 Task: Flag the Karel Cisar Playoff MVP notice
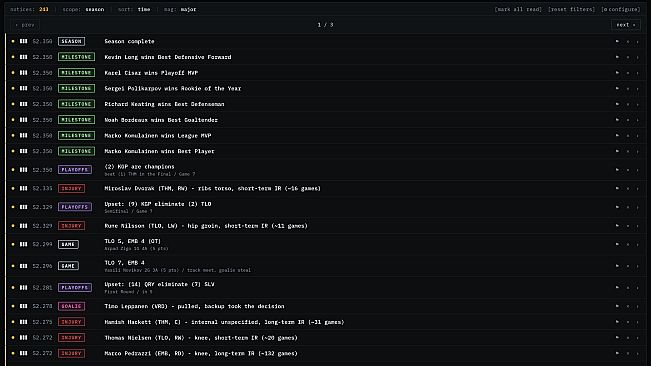[x=617, y=73]
